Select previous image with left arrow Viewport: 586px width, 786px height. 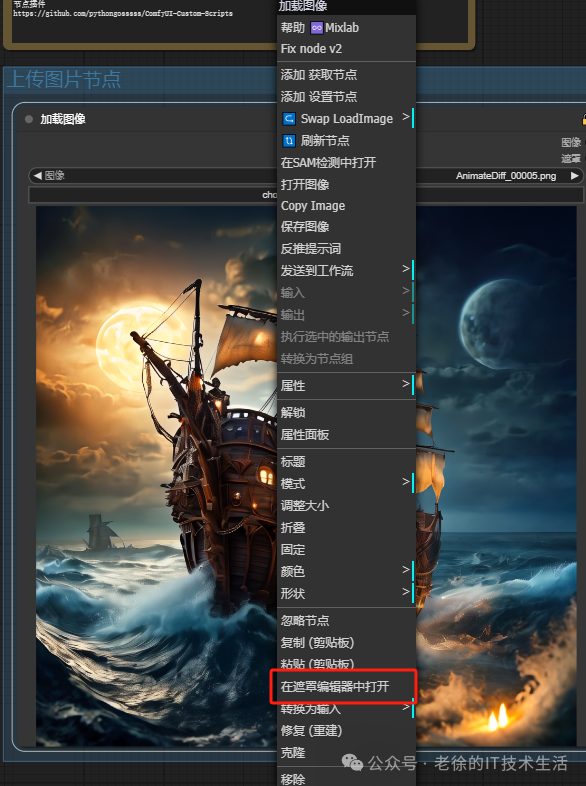coord(38,175)
